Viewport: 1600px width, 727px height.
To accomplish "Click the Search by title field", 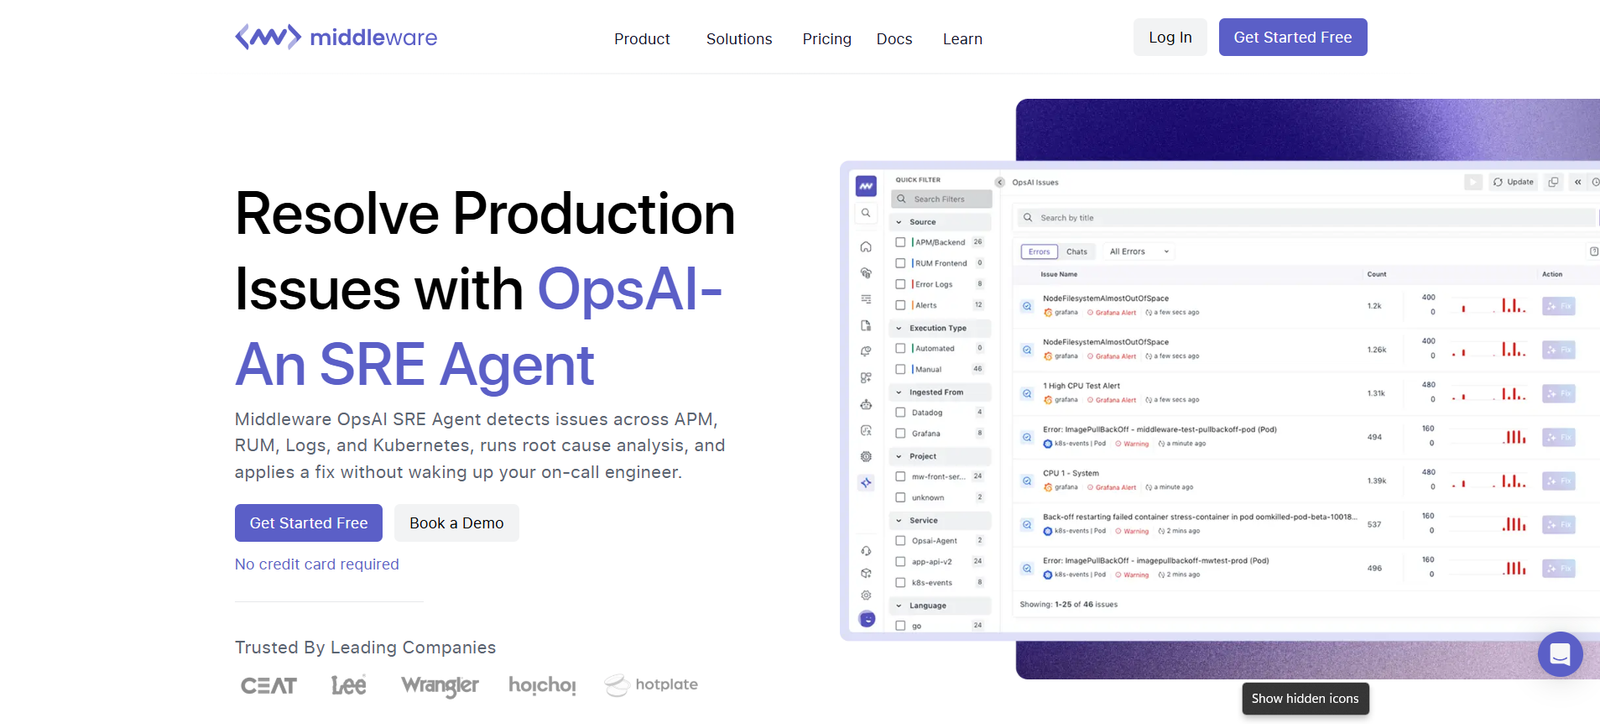I will 1306,217.
